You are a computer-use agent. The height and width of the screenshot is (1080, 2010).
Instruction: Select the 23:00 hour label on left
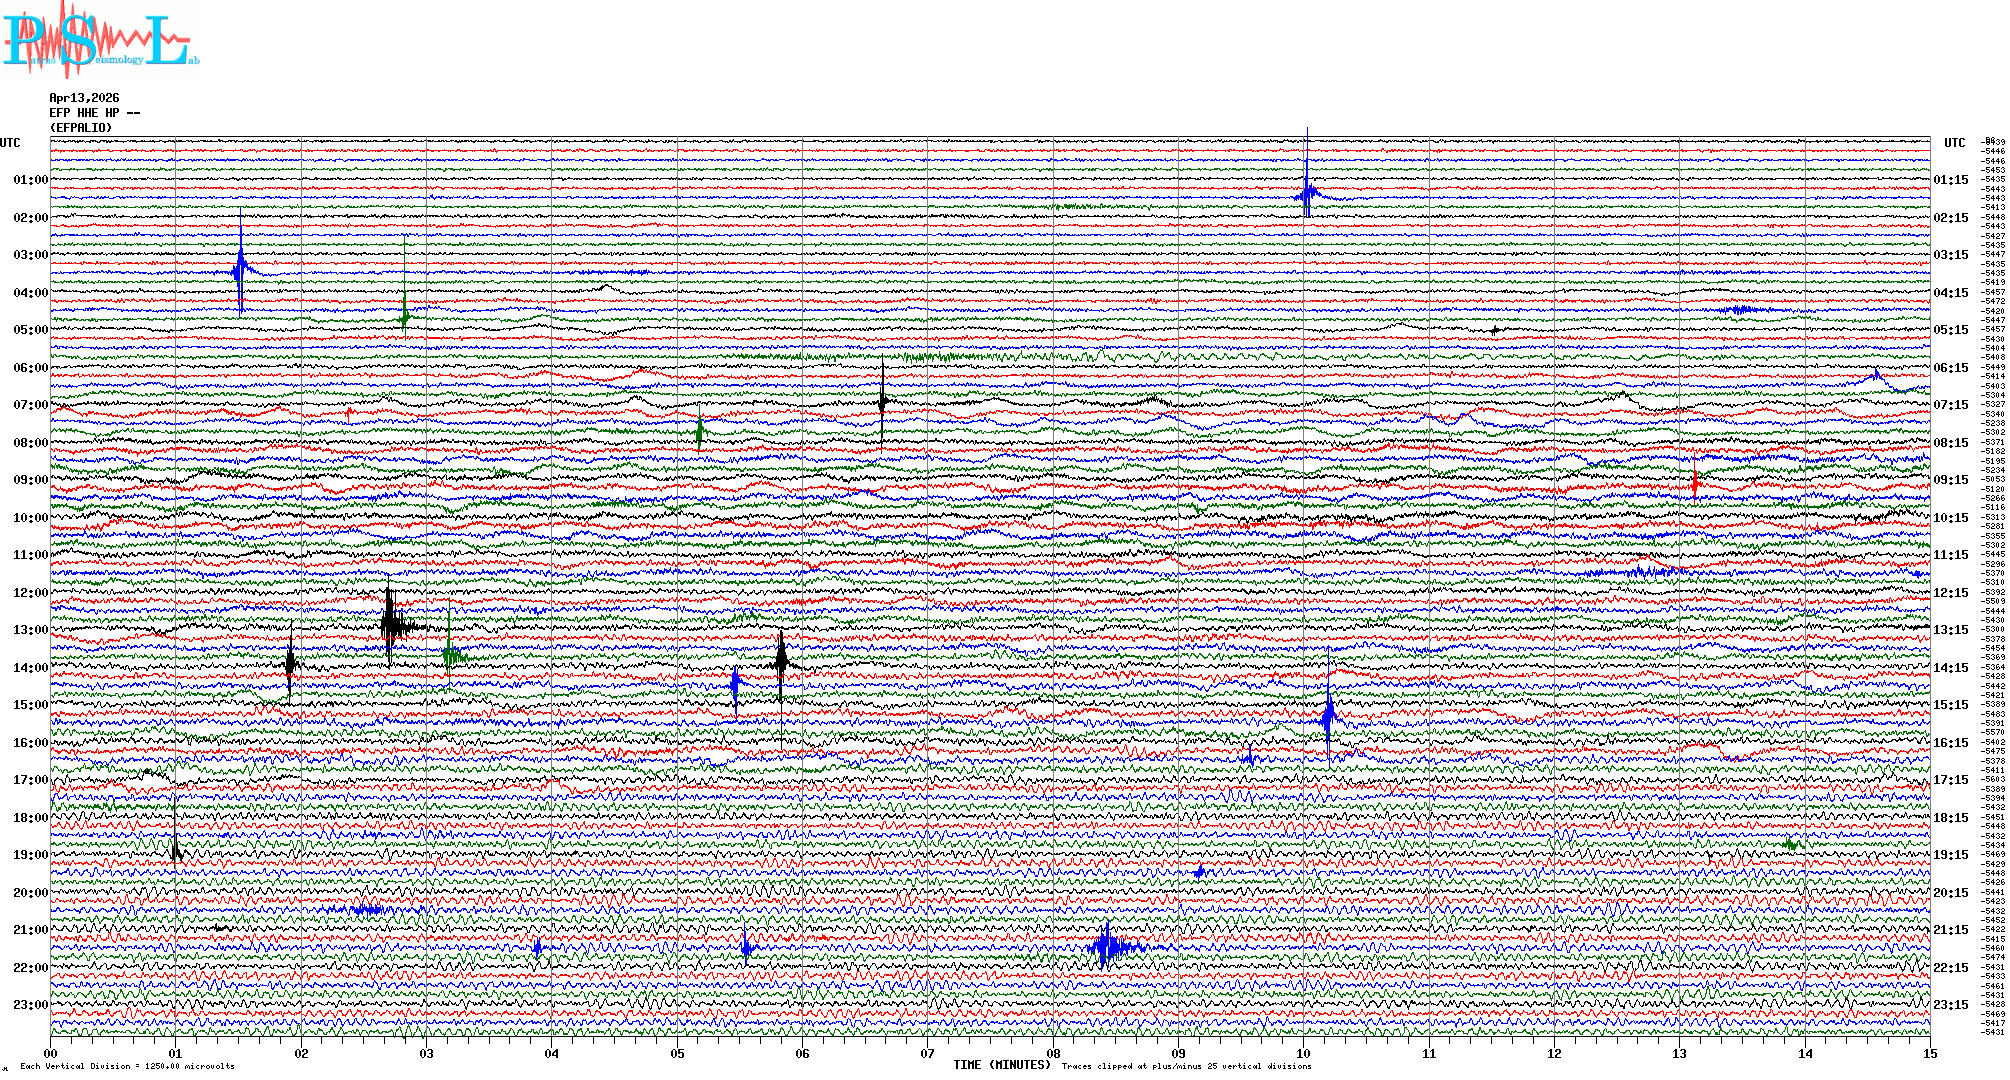click(30, 1005)
